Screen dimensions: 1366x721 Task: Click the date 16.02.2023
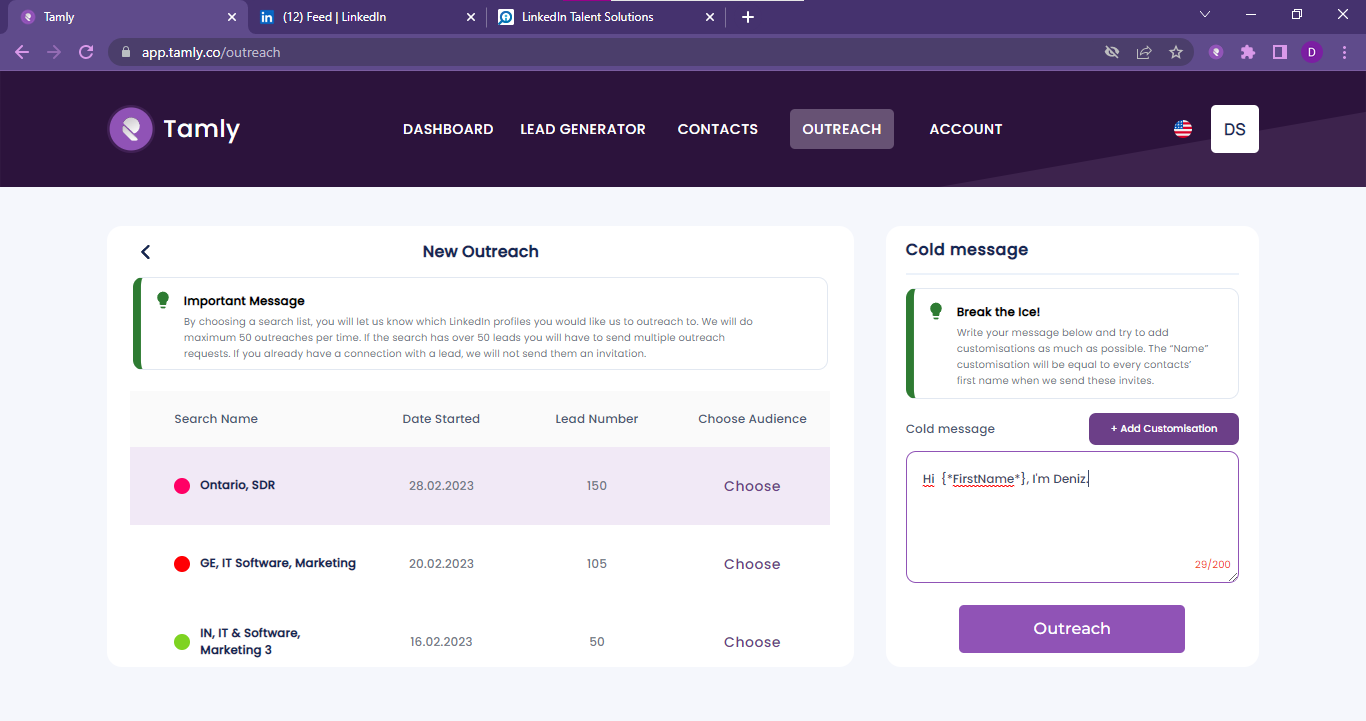441,642
